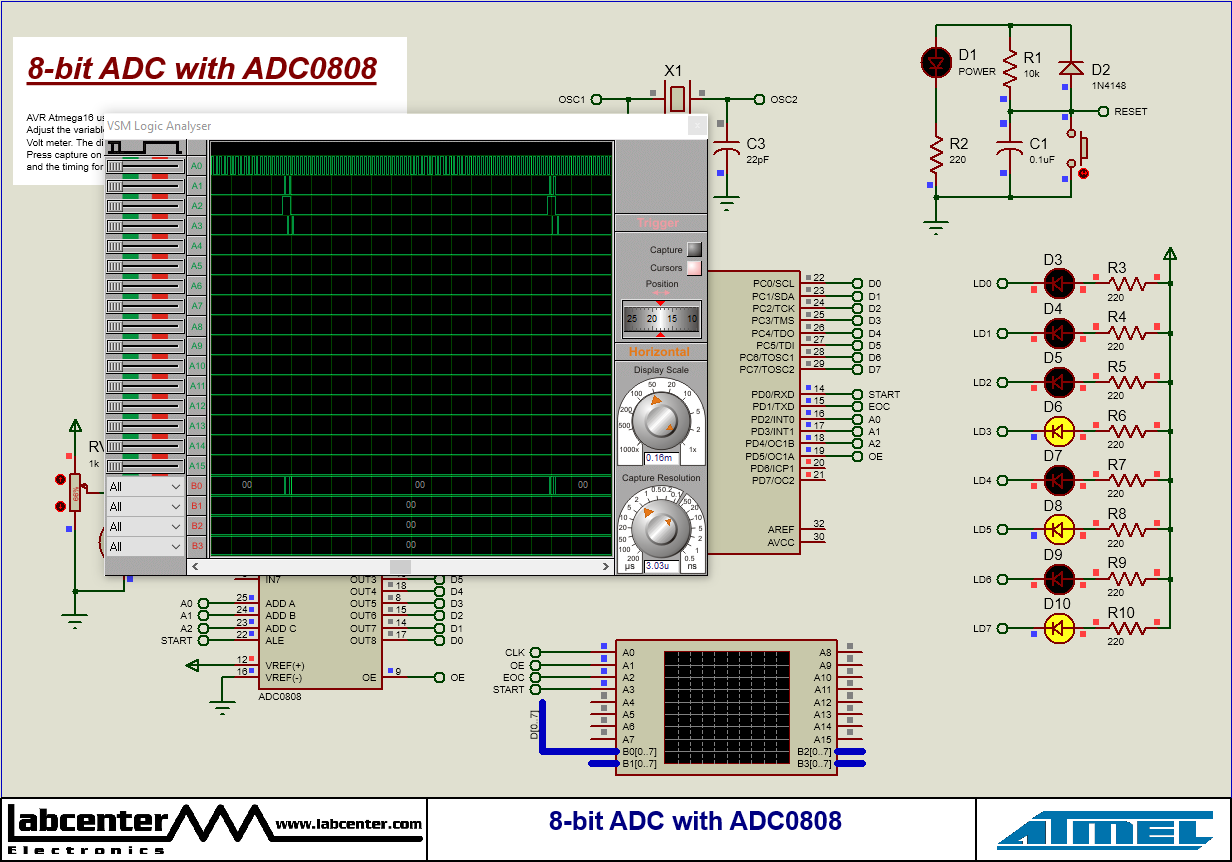
Task: Switch to the Horizontal section header
Action: pos(661,351)
